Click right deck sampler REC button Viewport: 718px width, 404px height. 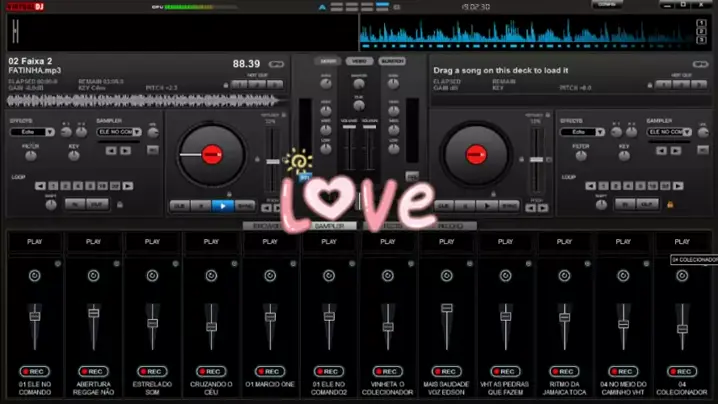point(703,150)
